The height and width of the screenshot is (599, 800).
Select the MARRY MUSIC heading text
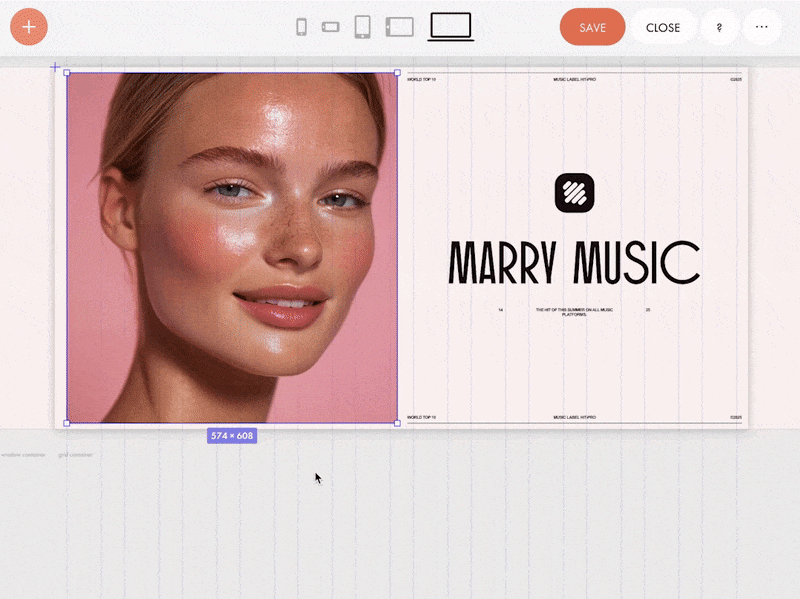(x=574, y=262)
